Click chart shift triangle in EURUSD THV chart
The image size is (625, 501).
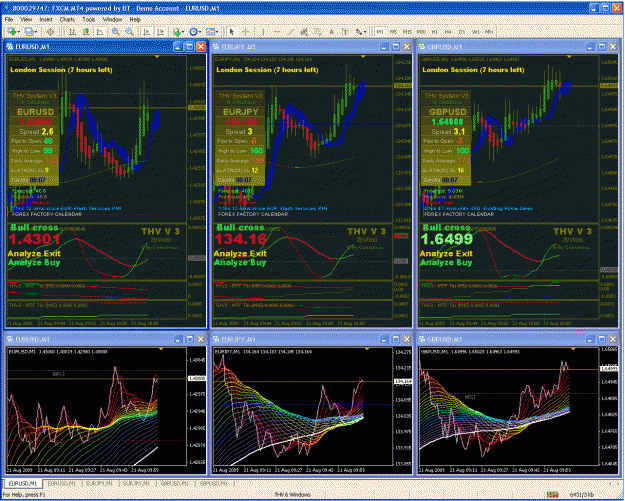157,57
